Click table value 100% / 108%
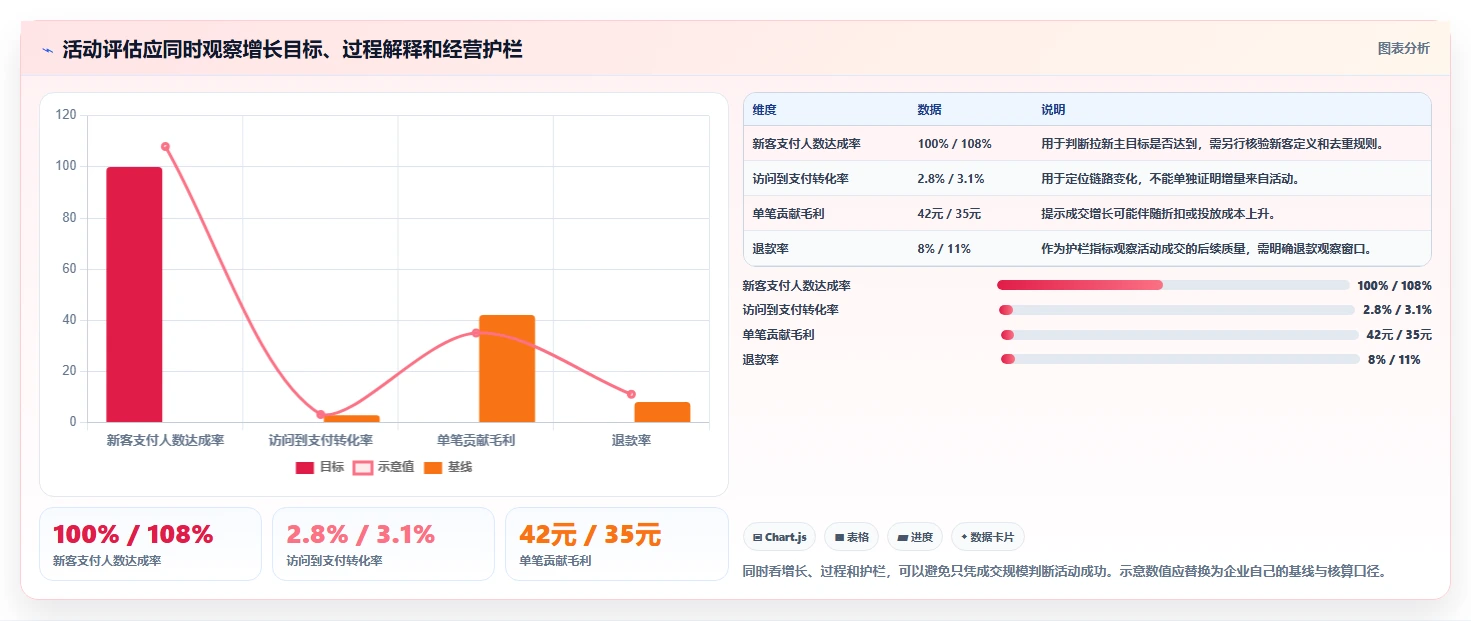The image size is (1471, 621). point(954,144)
